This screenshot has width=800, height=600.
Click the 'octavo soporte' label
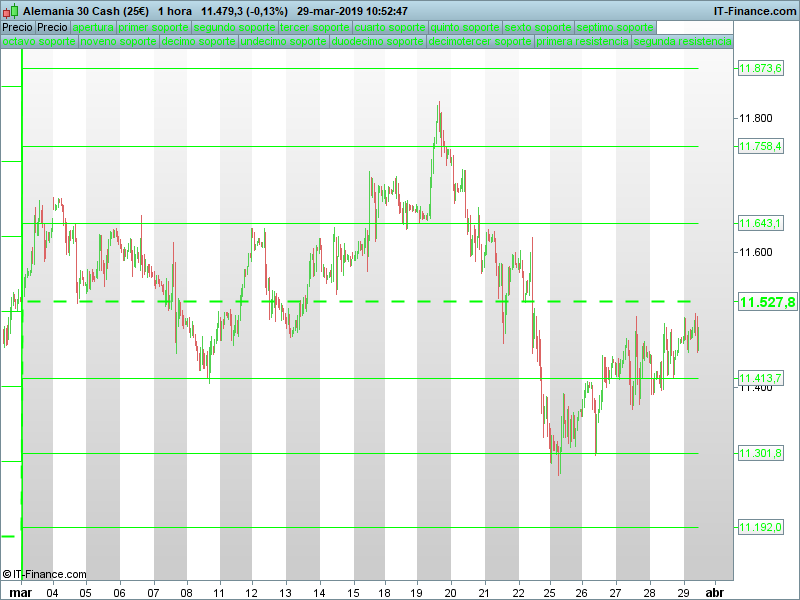click(x=39, y=42)
